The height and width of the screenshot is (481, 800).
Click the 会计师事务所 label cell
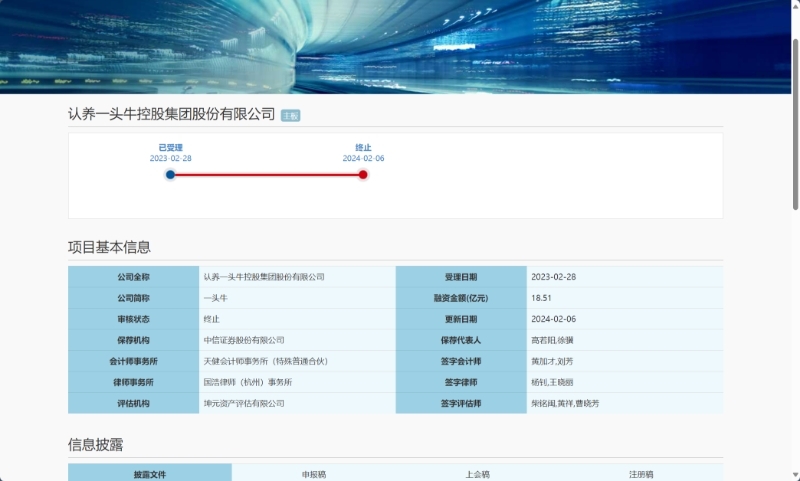(x=133, y=361)
